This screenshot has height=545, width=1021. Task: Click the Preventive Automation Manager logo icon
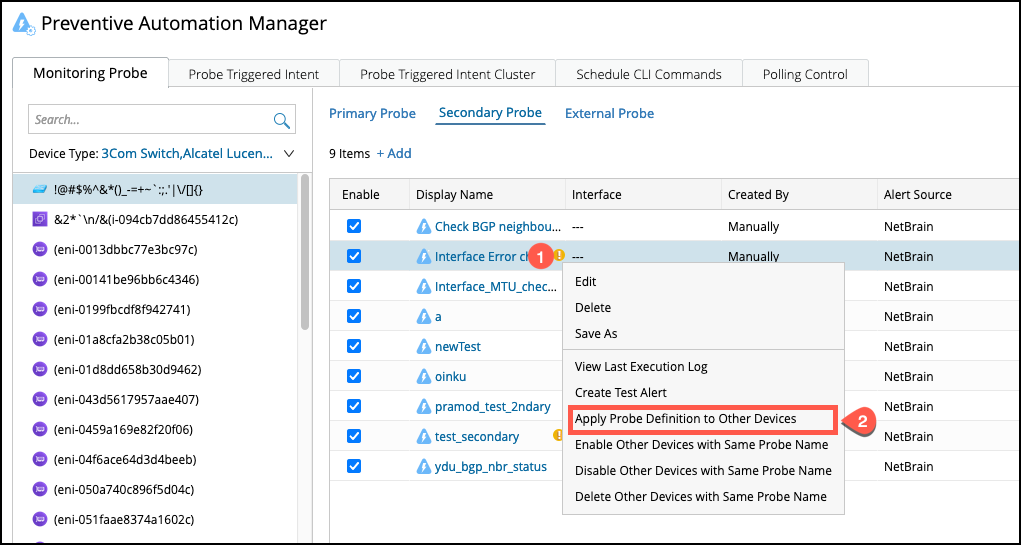click(x=24, y=24)
